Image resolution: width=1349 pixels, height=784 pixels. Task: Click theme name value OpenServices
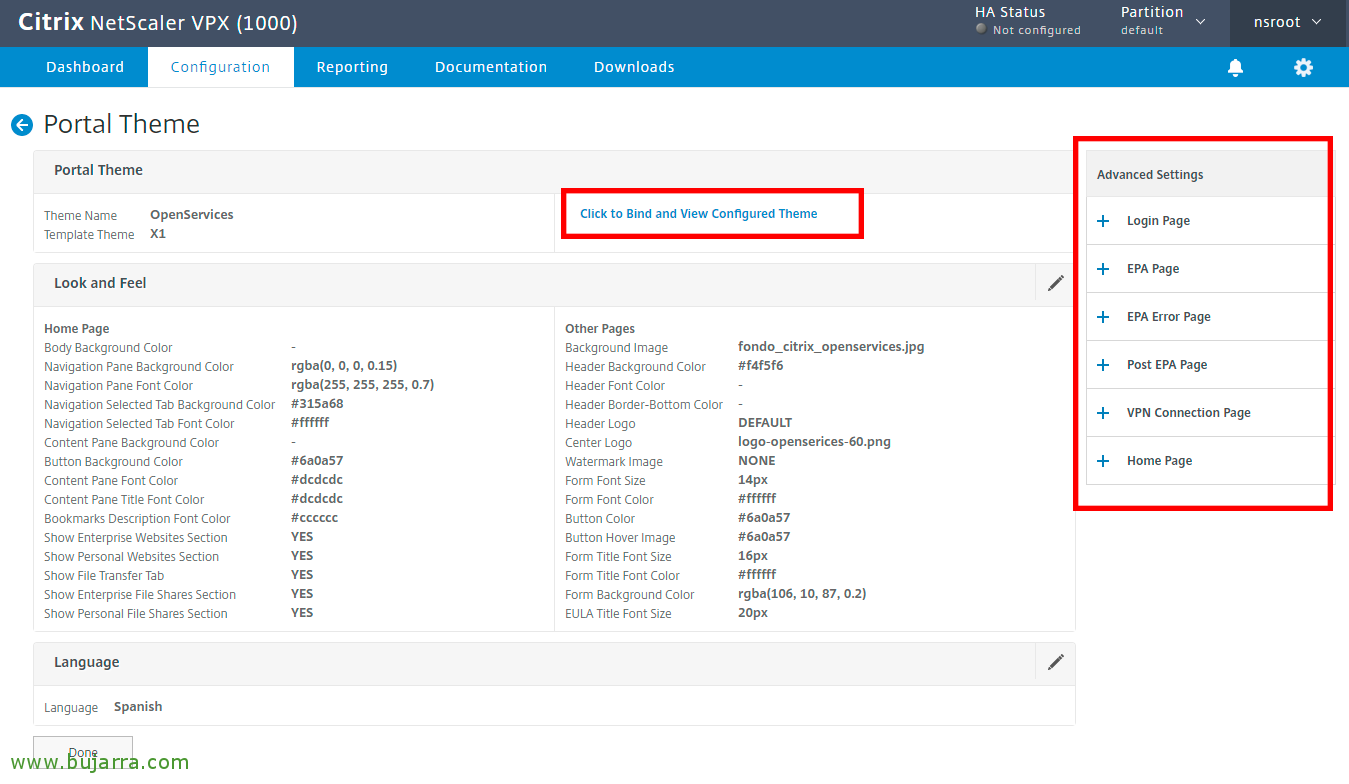192,214
